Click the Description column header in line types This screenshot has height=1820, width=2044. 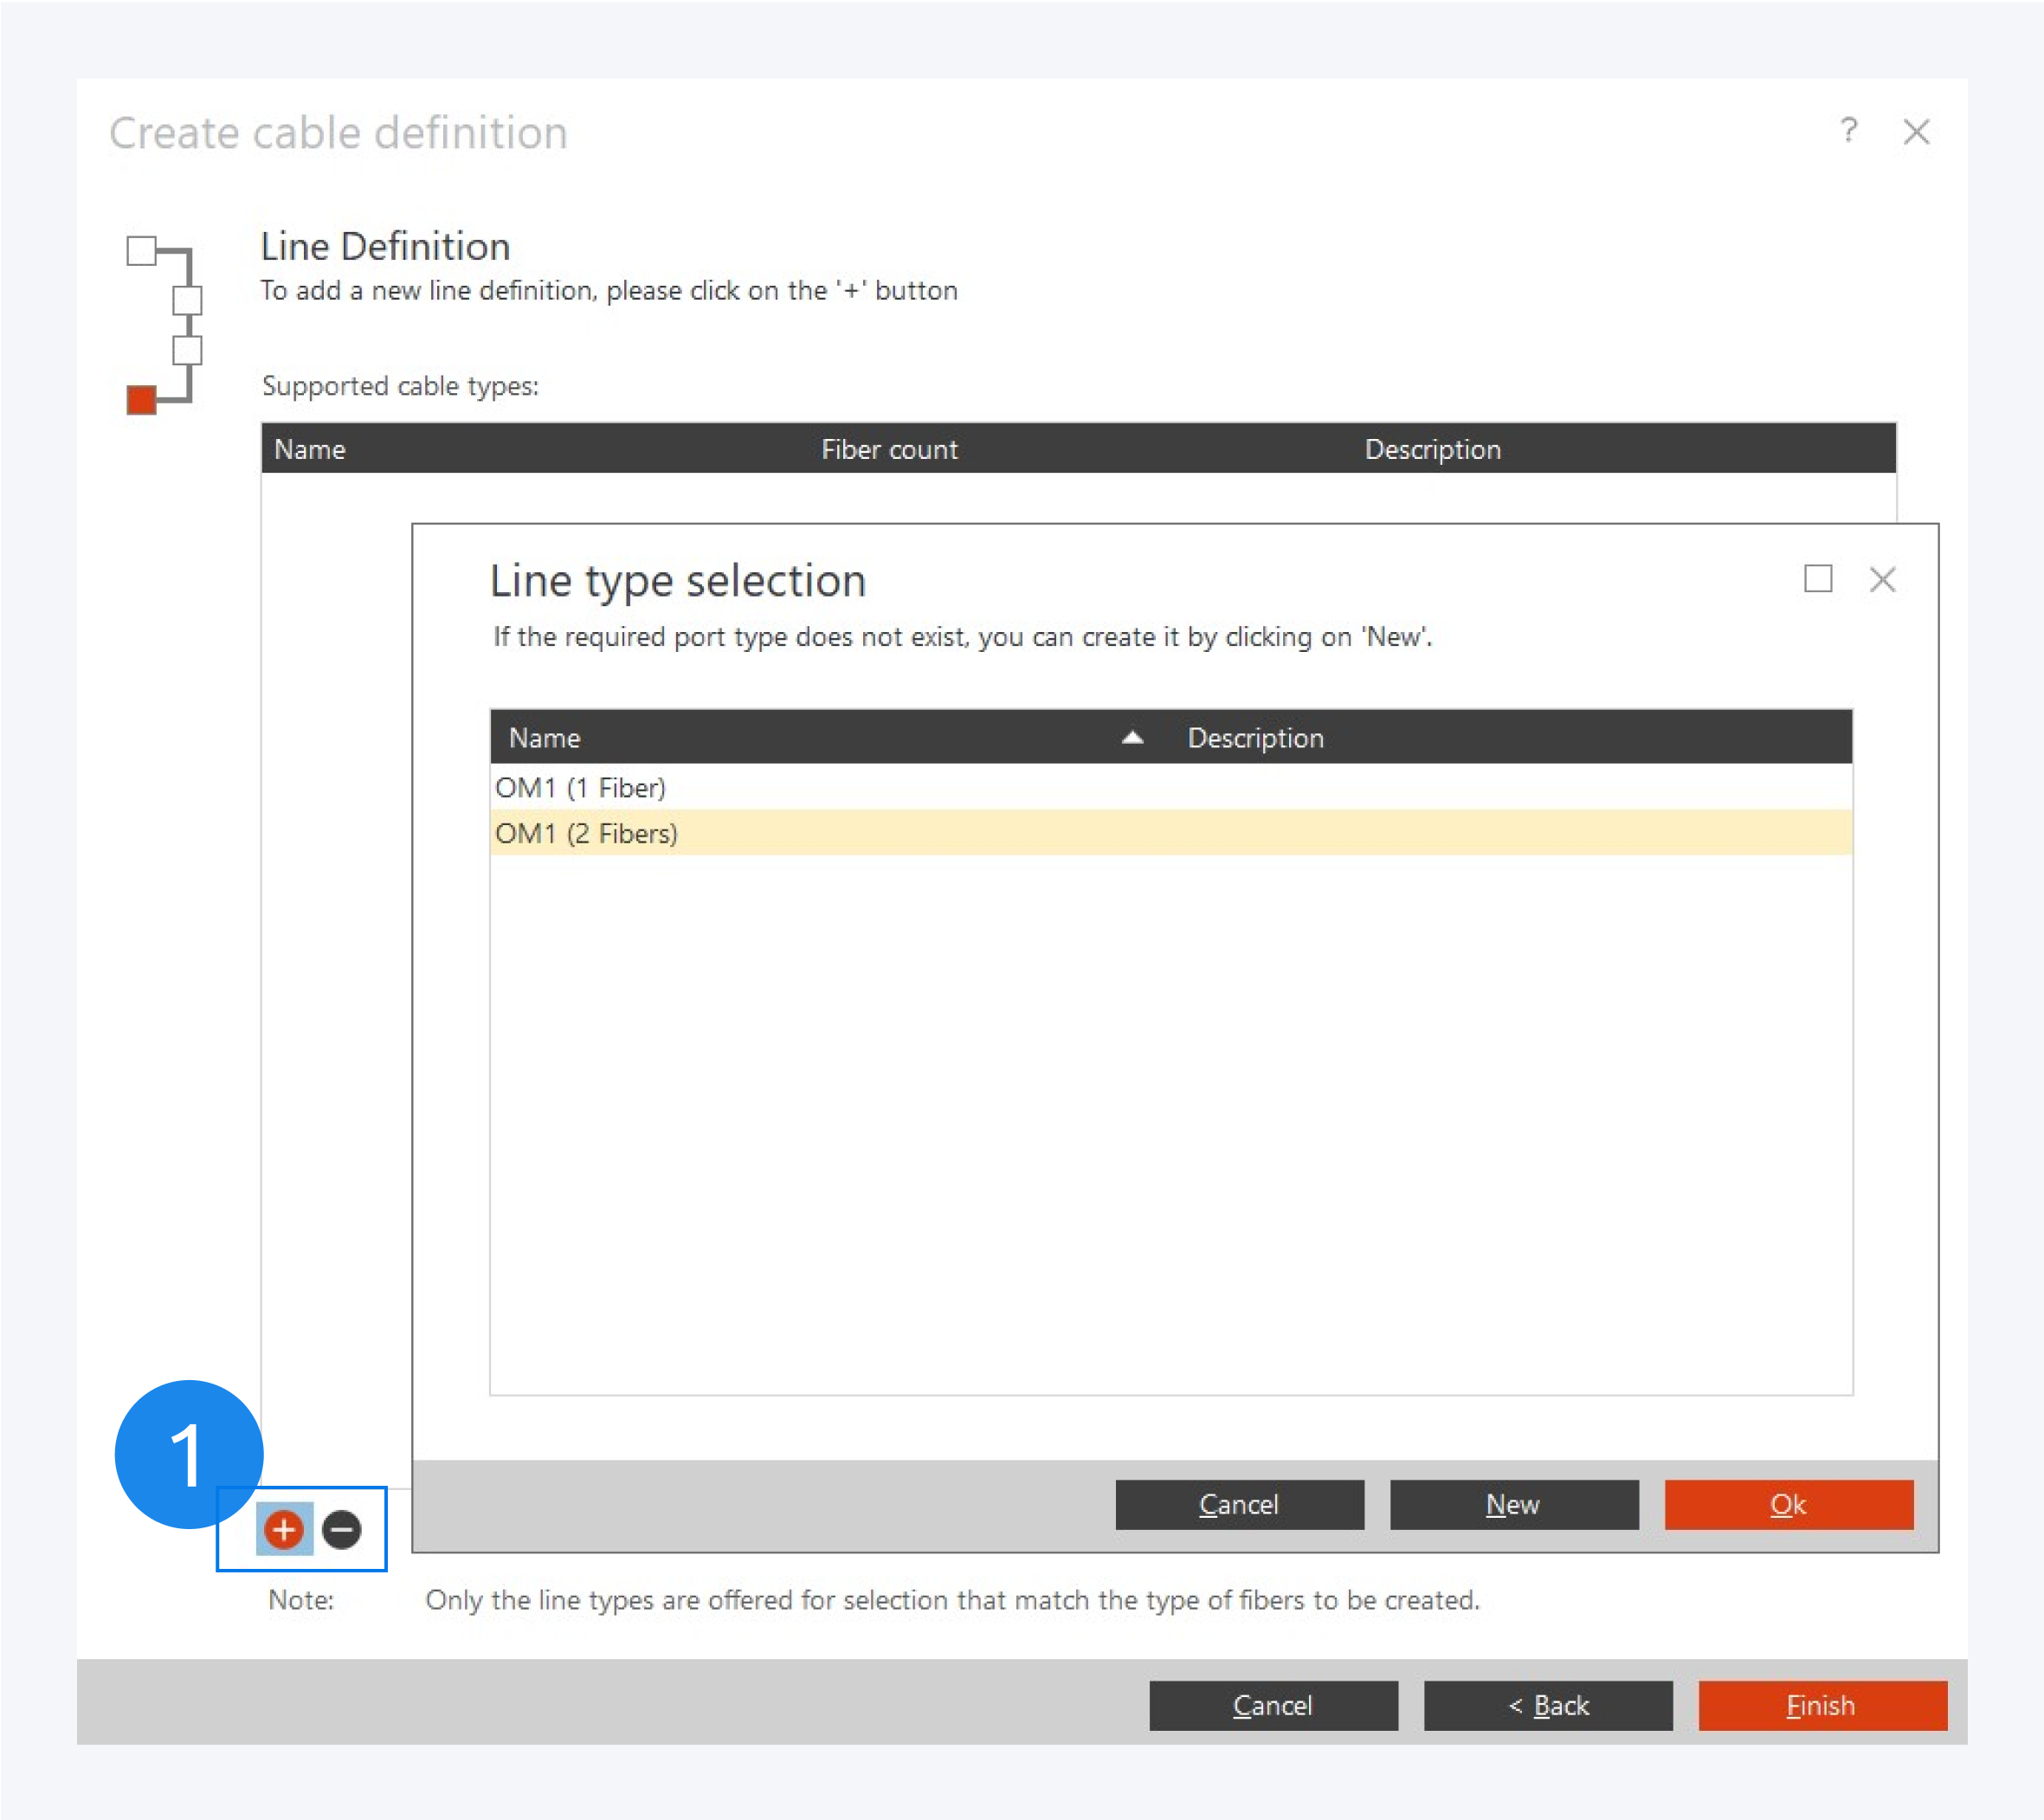pos(1255,738)
